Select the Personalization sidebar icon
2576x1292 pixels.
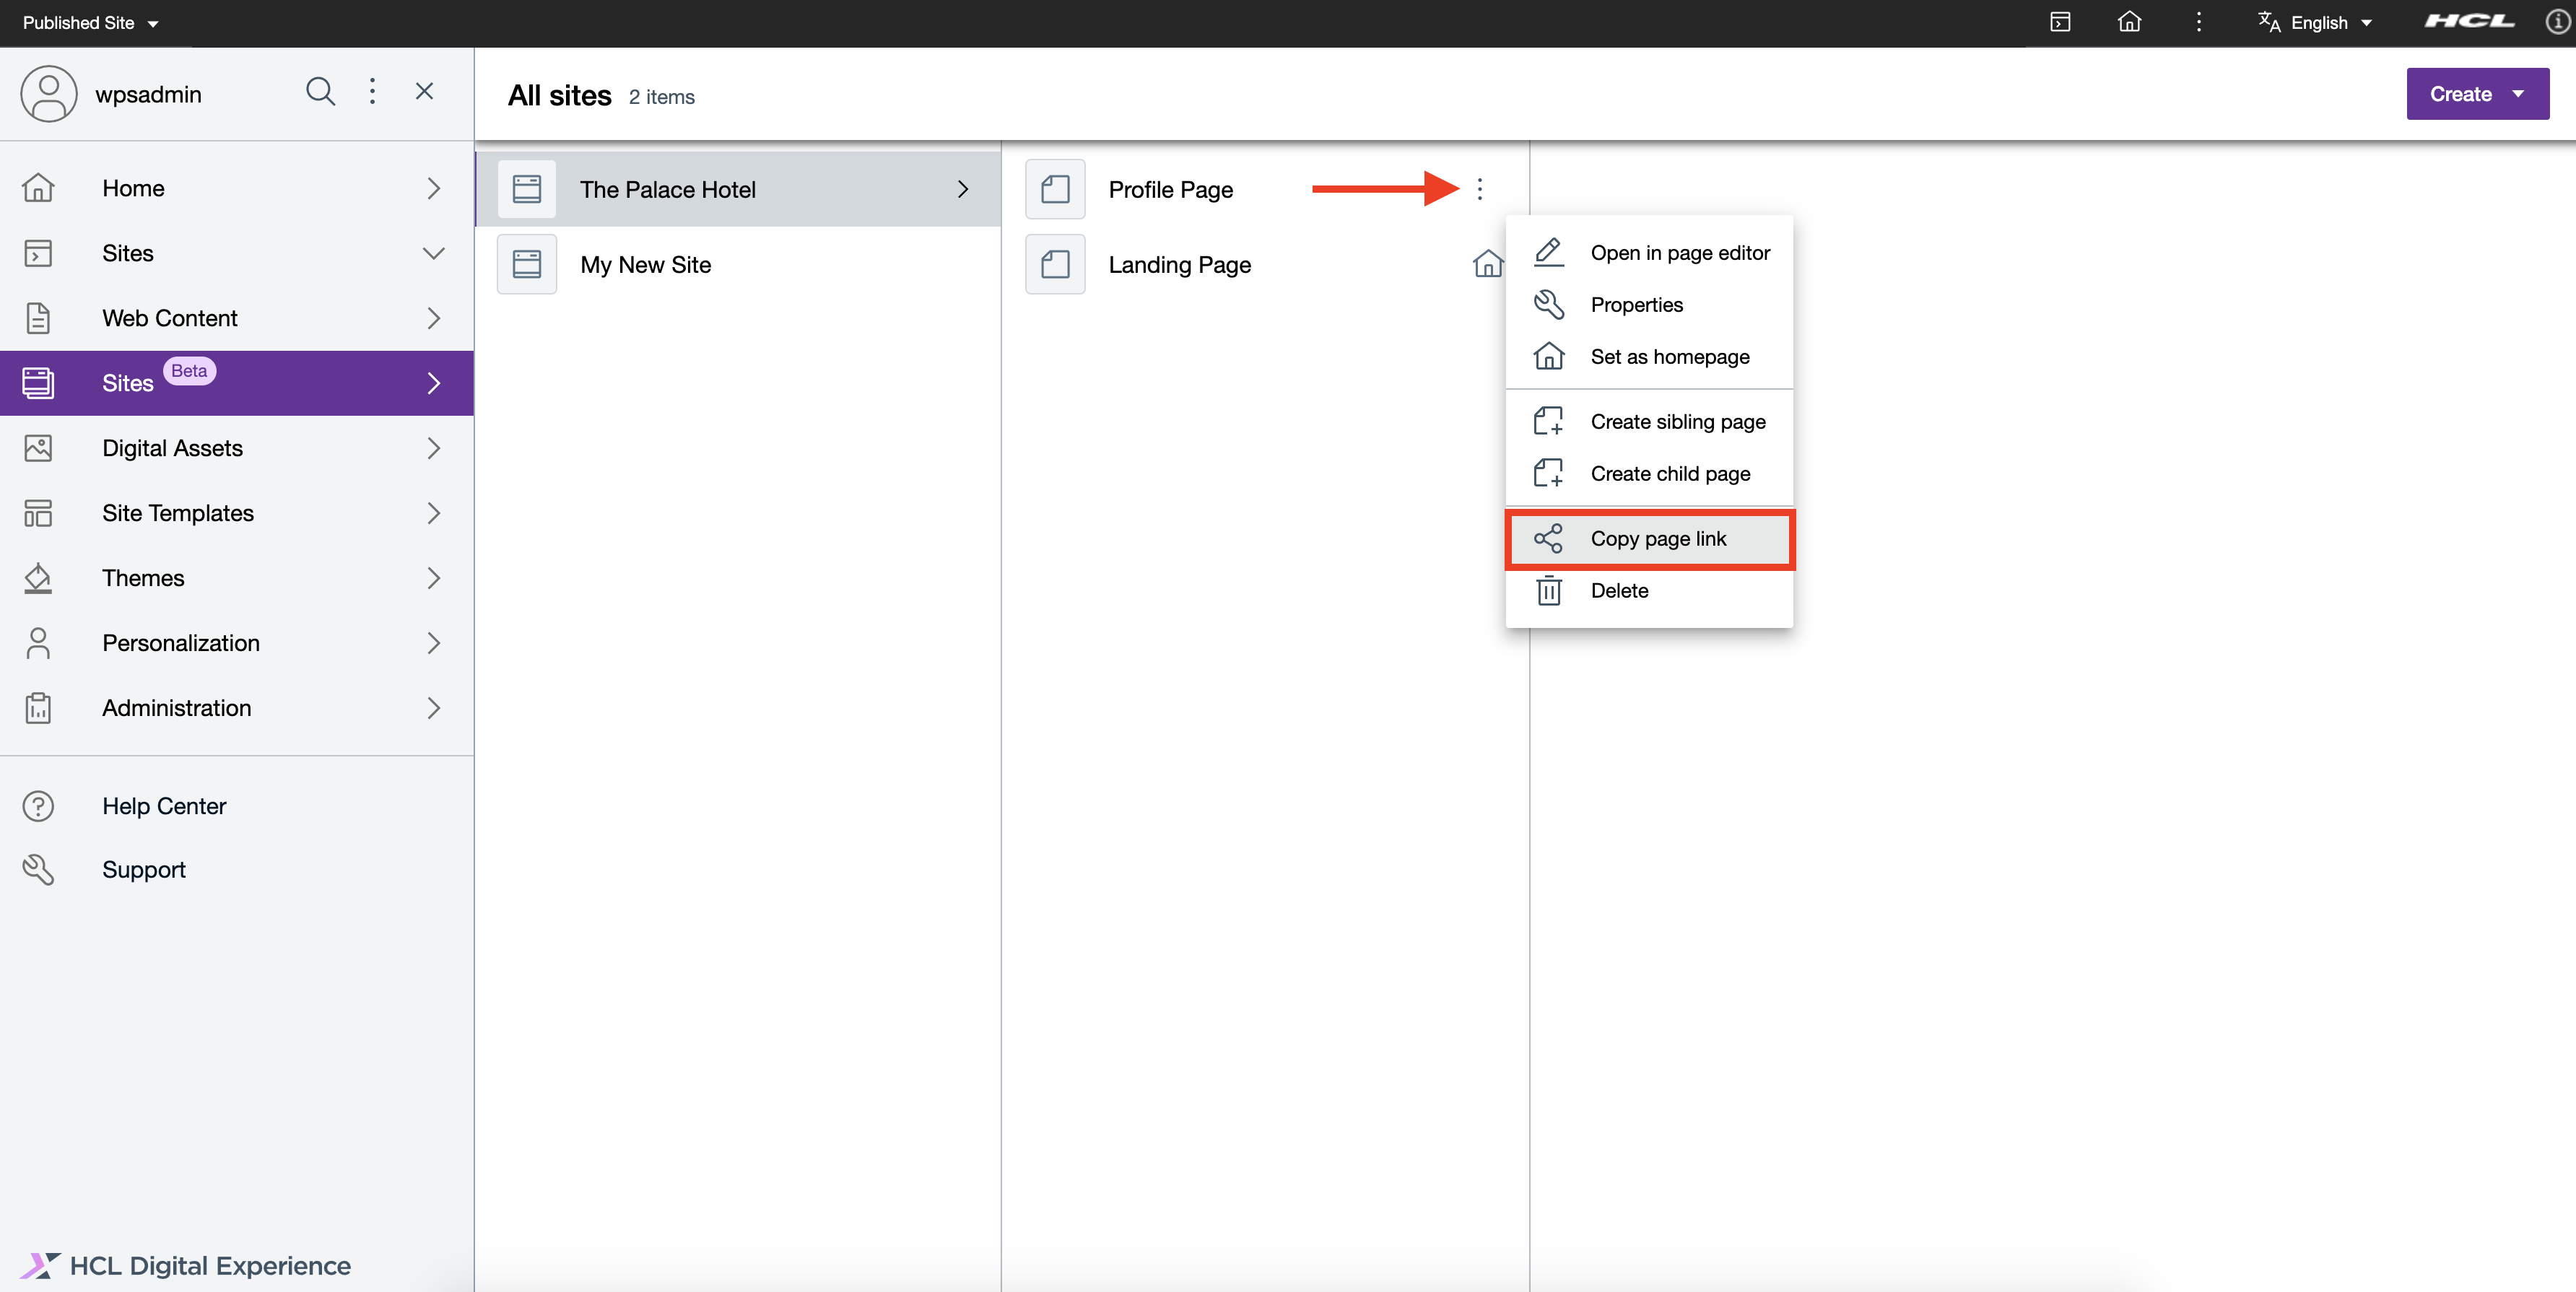pos(38,643)
